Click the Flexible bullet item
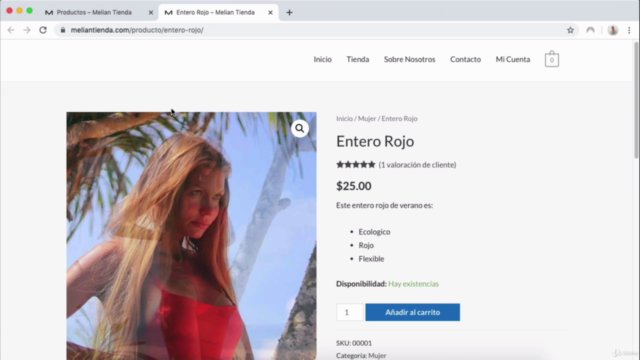Screen dimensions: 640x360 click(x=371, y=259)
